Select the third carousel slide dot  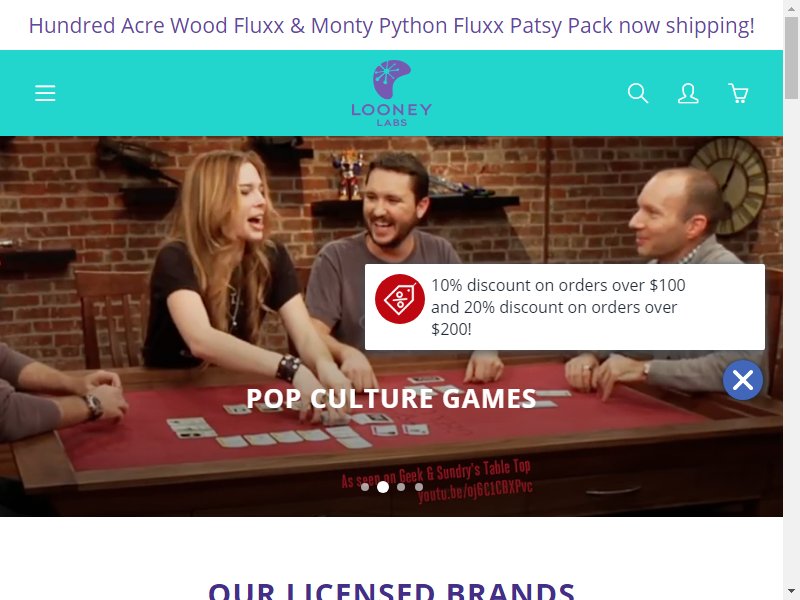(x=401, y=487)
